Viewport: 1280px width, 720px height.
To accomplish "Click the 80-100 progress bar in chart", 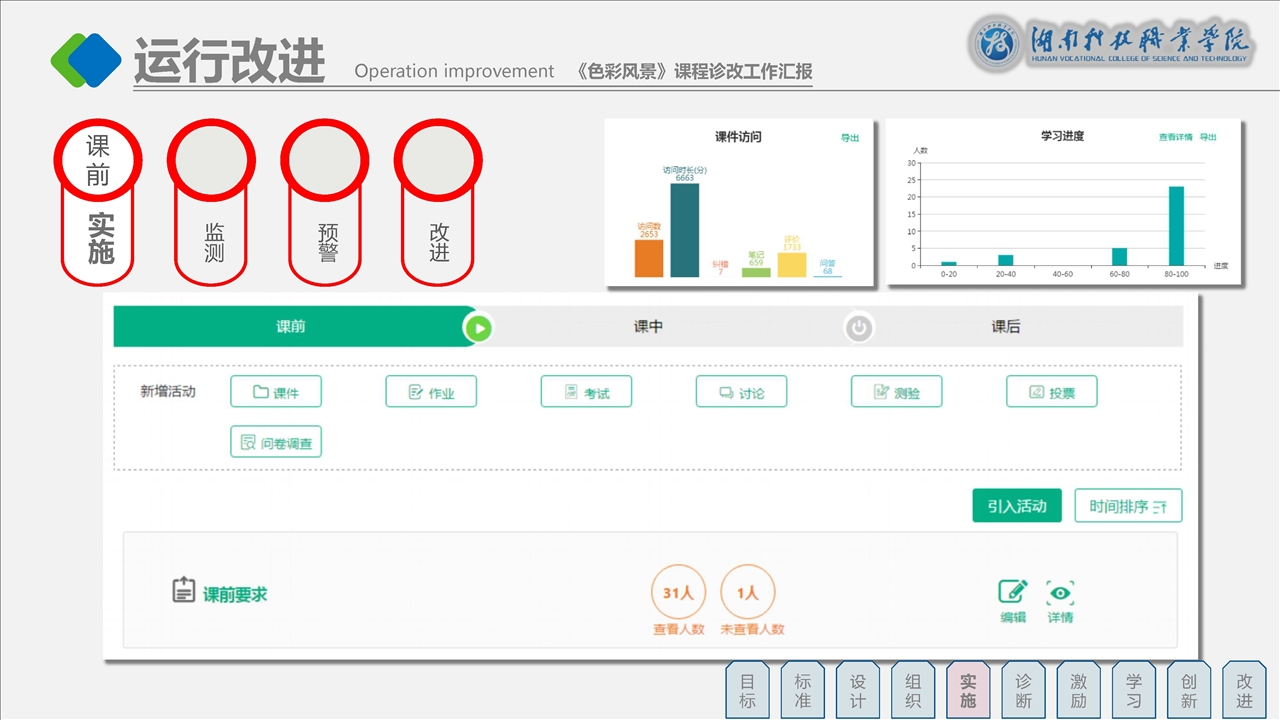I will coord(1176,225).
